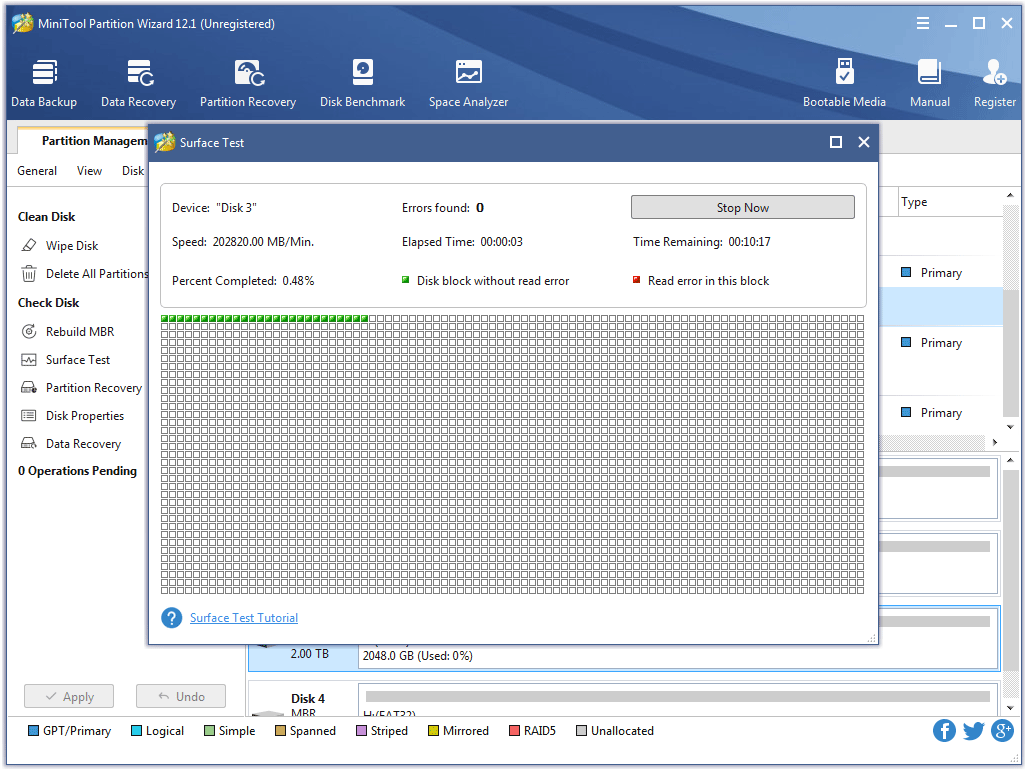Viewport: 1025px width, 770px height.
Task: Stop the surface test now
Action: click(x=743, y=207)
